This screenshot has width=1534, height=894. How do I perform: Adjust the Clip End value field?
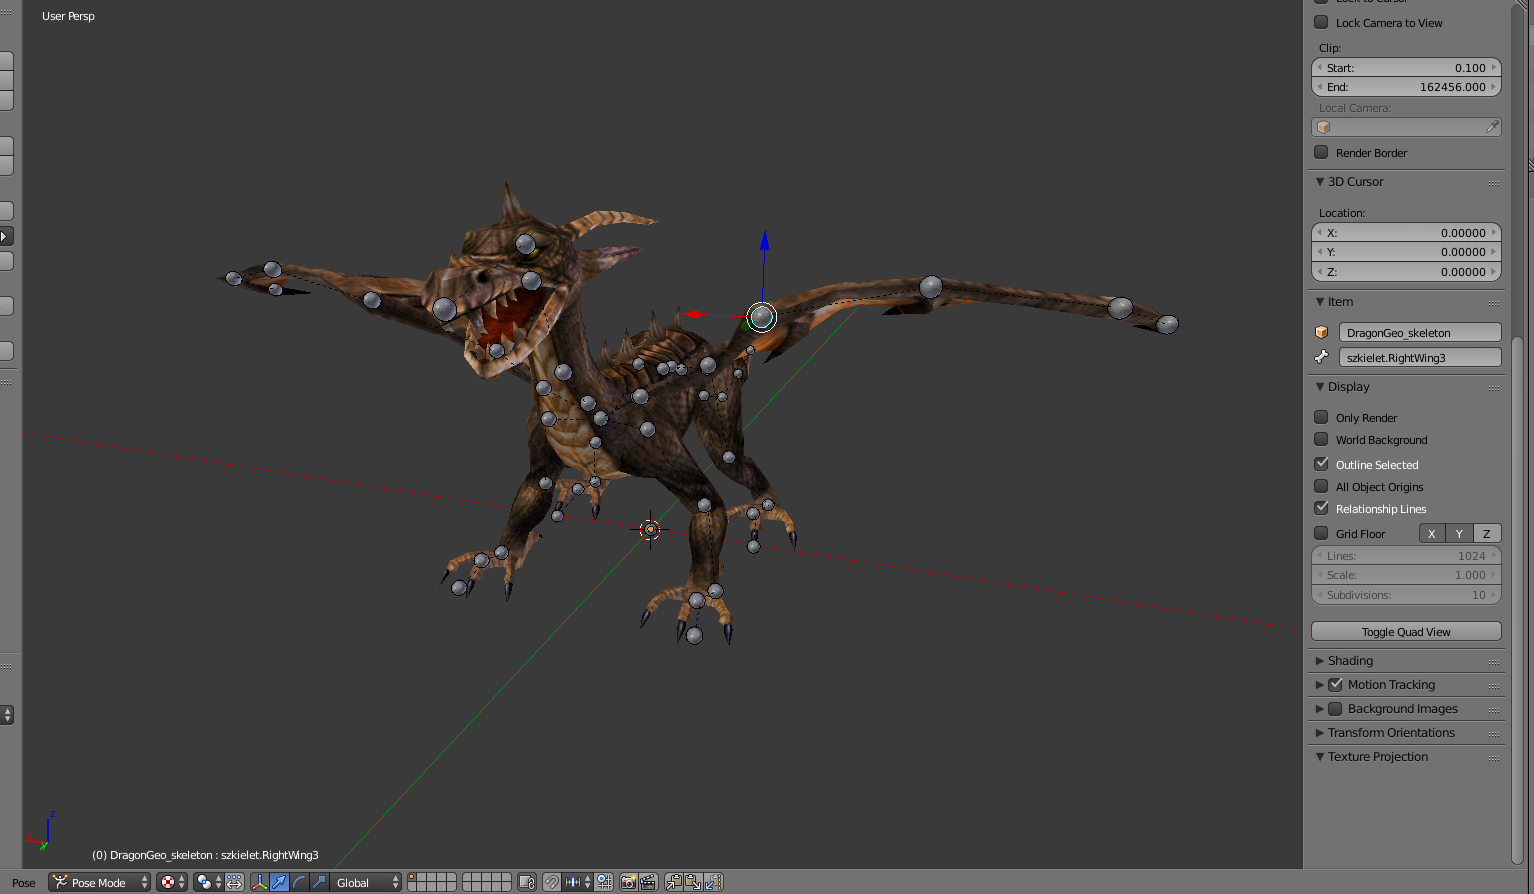pyautogui.click(x=1406, y=87)
